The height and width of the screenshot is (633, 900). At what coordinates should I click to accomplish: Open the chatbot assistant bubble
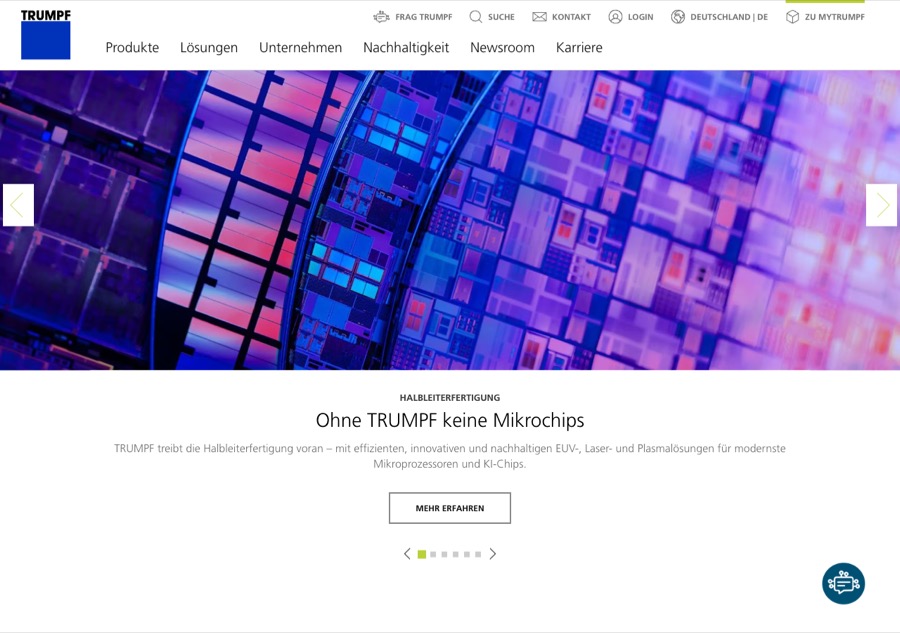pos(843,583)
